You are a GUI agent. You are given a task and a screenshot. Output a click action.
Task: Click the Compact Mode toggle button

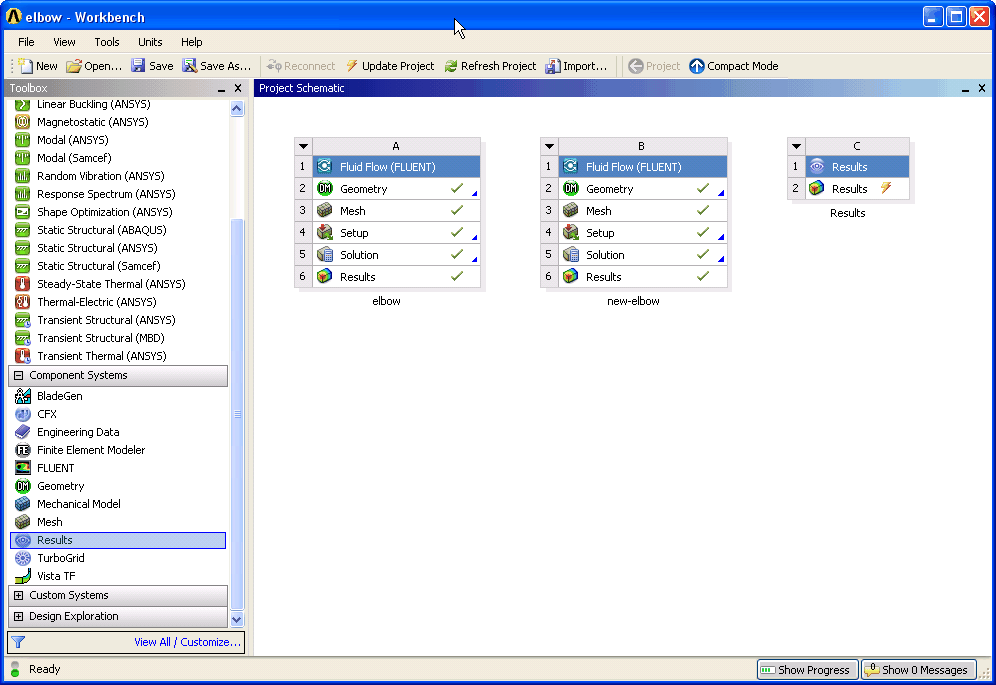(x=734, y=65)
